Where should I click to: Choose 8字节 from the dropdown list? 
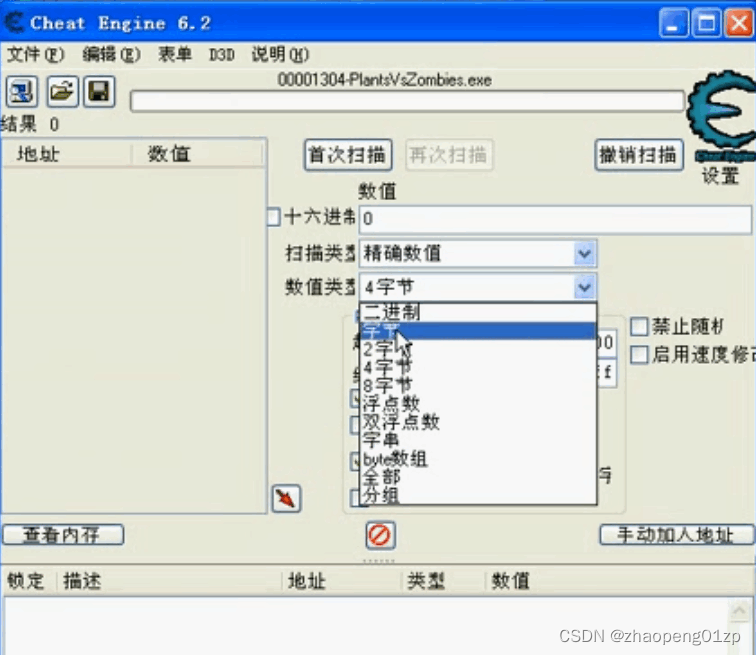point(478,386)
